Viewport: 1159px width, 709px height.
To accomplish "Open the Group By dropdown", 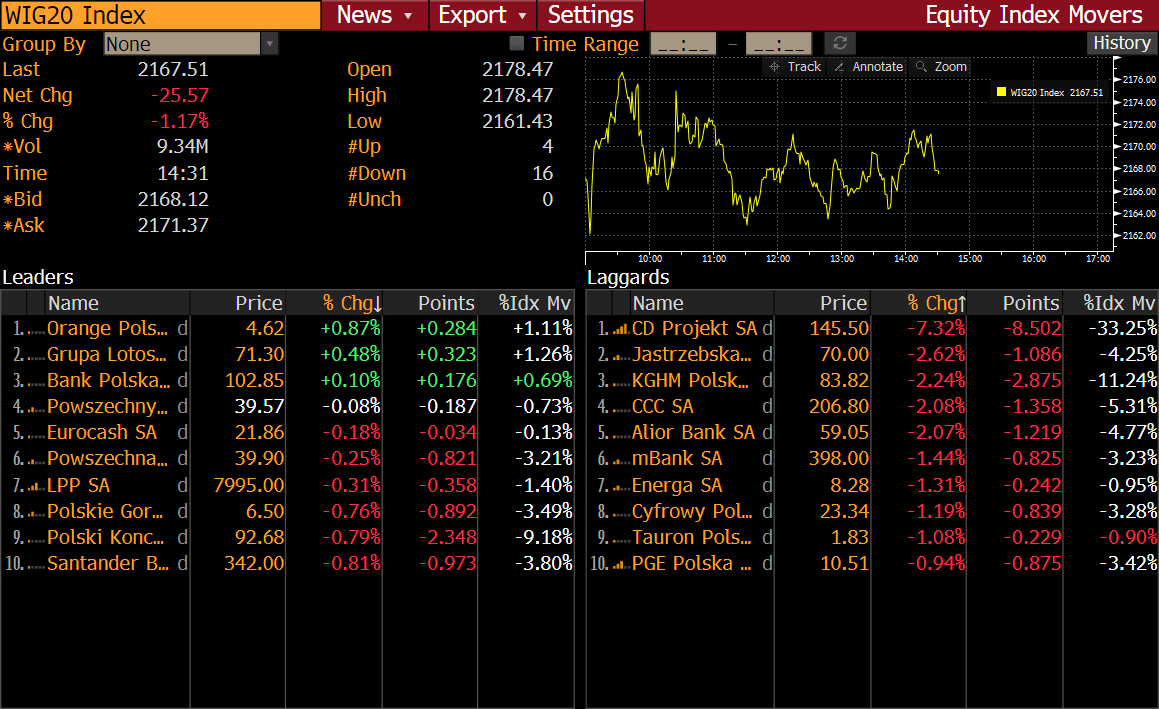I will [x=269, y=44].
